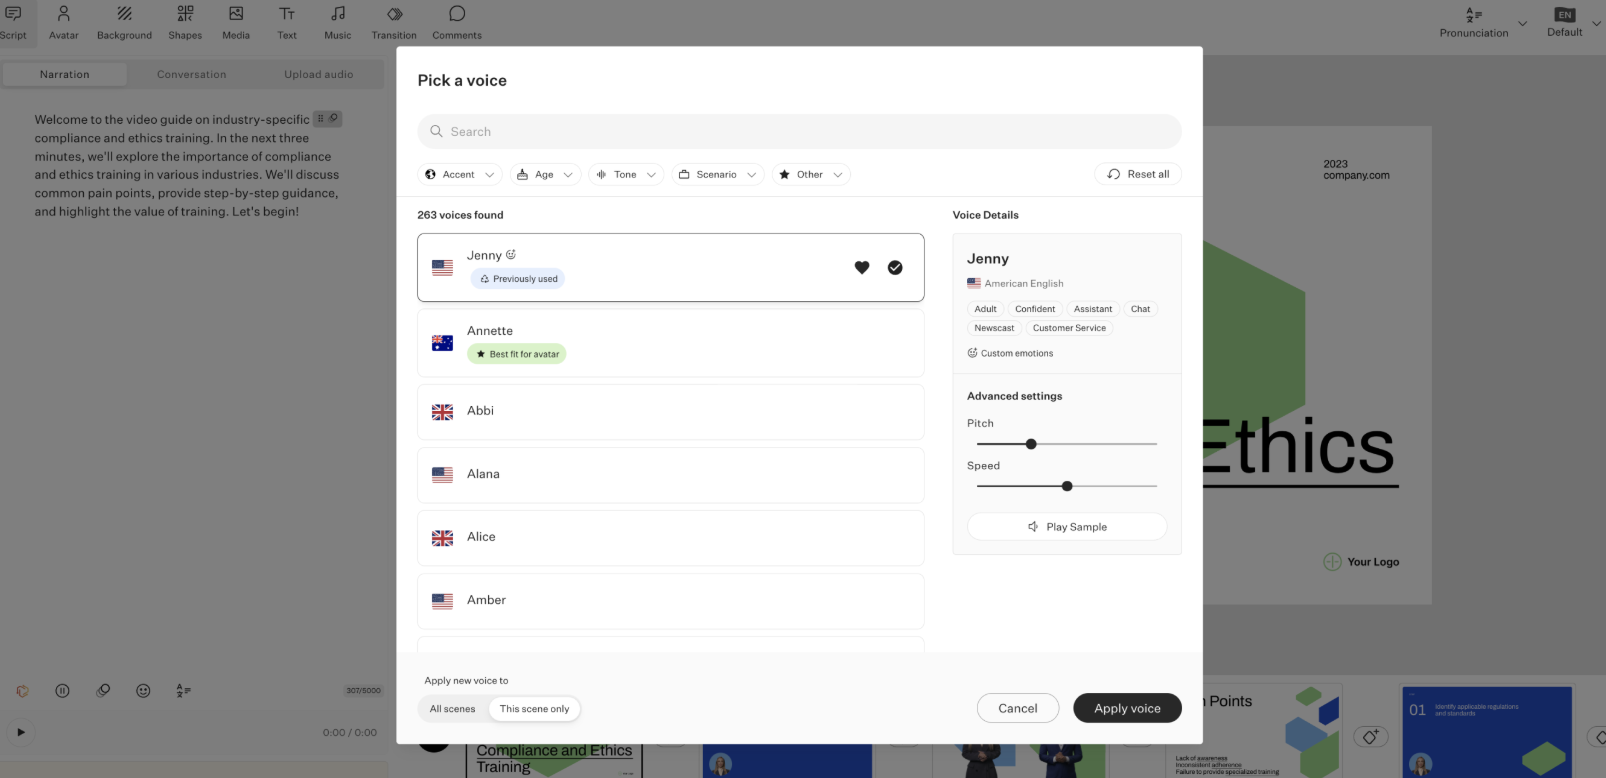The image size is (1606, 778).
Task: Select All scenes option
Action: [453, 709]
